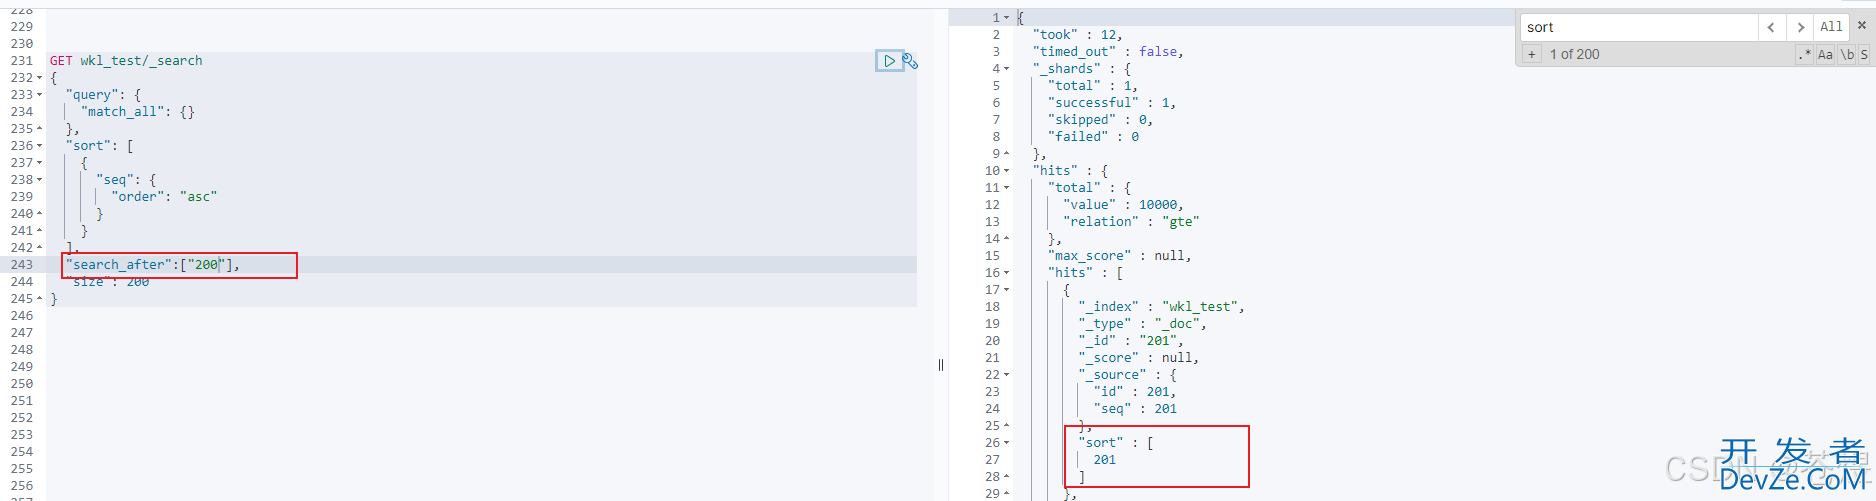
Task: Click "id" : 201 in _source
Action: pyautogui.click(x=1135, y=392)
